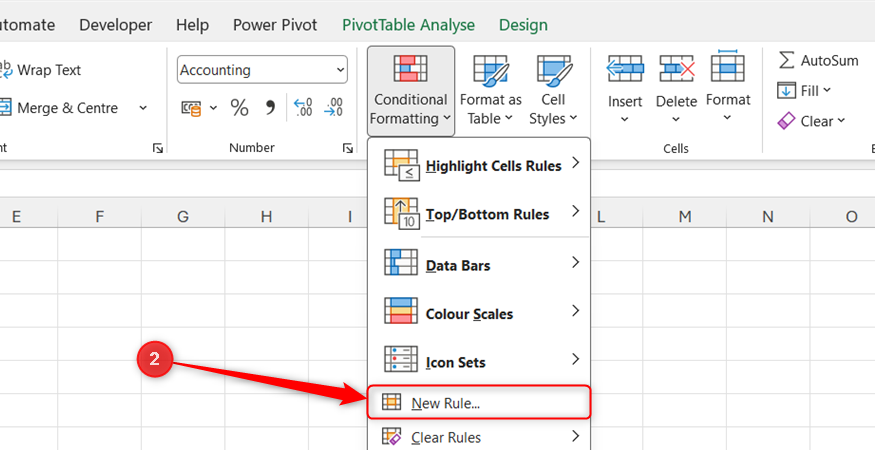The height and width of the screenshot is (450, 875).
Task: Open the Accounting number format combo box
Action: point(262,70)
